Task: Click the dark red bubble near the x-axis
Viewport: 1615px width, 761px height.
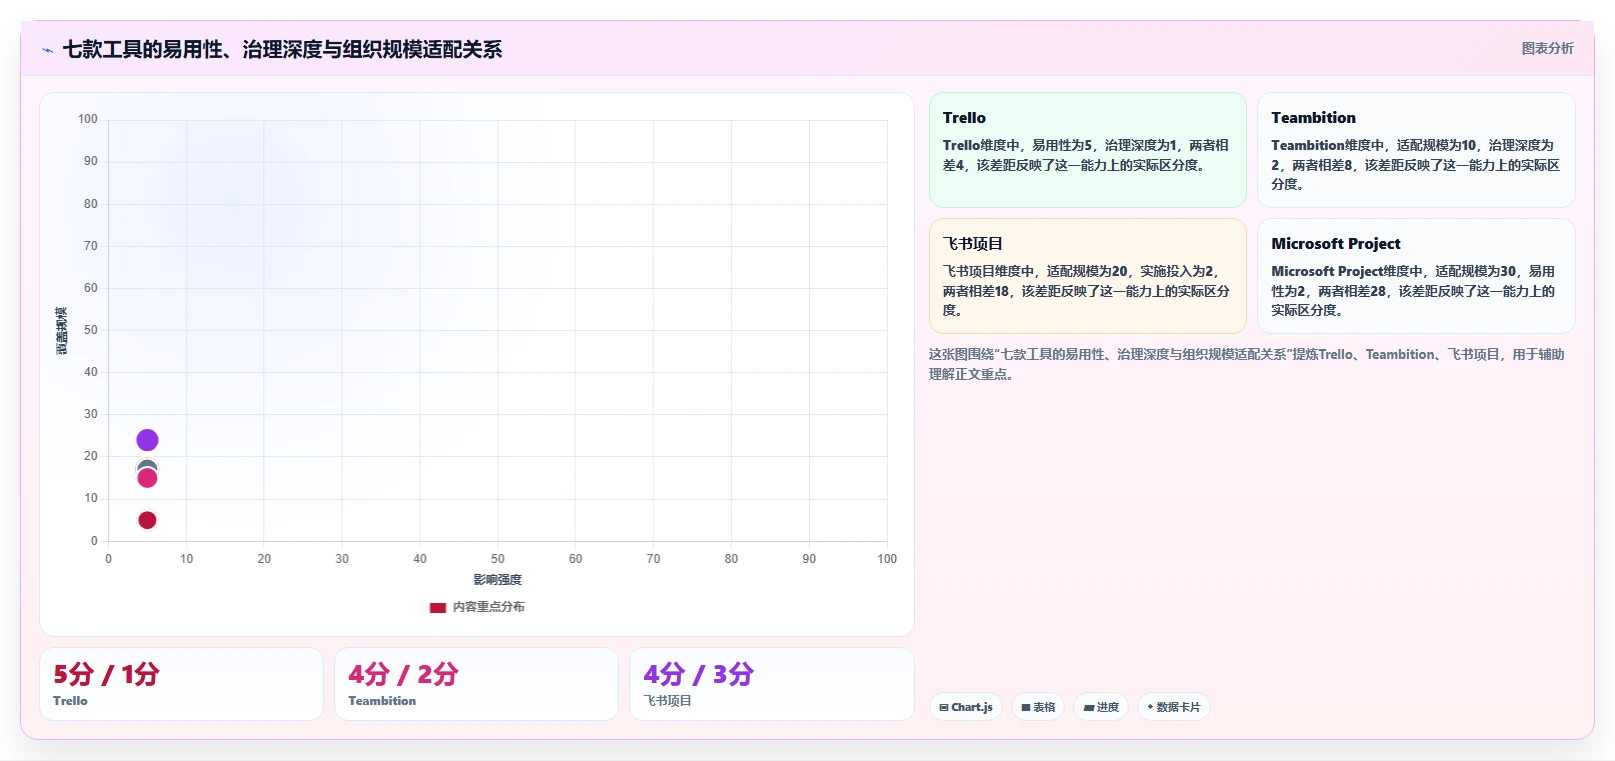Action: click(x=147, y=520)
